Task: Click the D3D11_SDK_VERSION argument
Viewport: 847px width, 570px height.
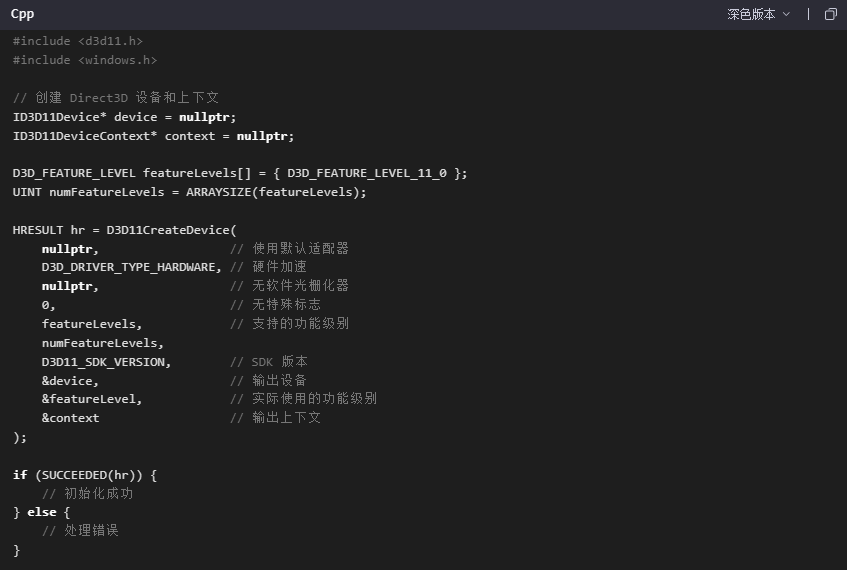Action: (x=106, y=361)
